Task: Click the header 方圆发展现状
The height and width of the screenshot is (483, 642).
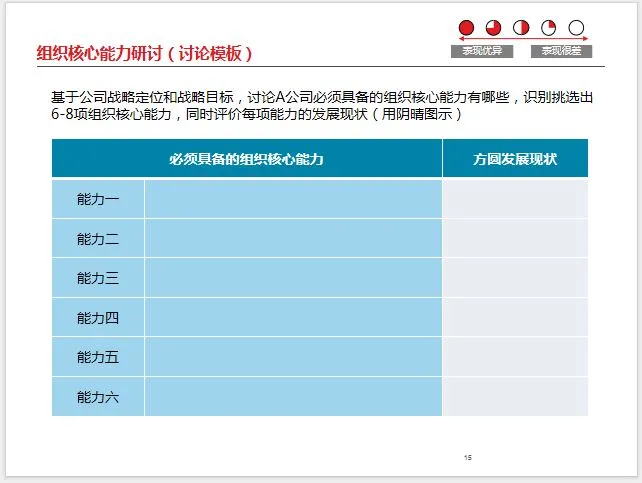Action: click(515, 158)
